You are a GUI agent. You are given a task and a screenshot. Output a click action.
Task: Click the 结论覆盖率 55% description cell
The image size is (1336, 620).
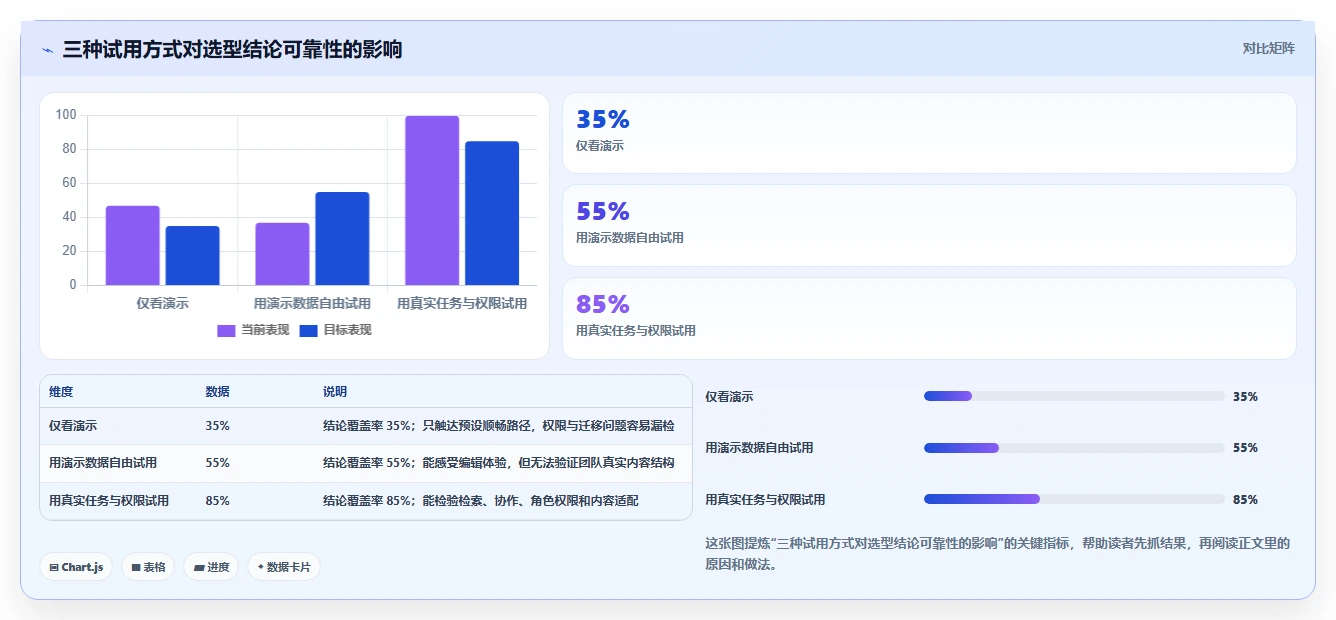(x=503, y=463)
